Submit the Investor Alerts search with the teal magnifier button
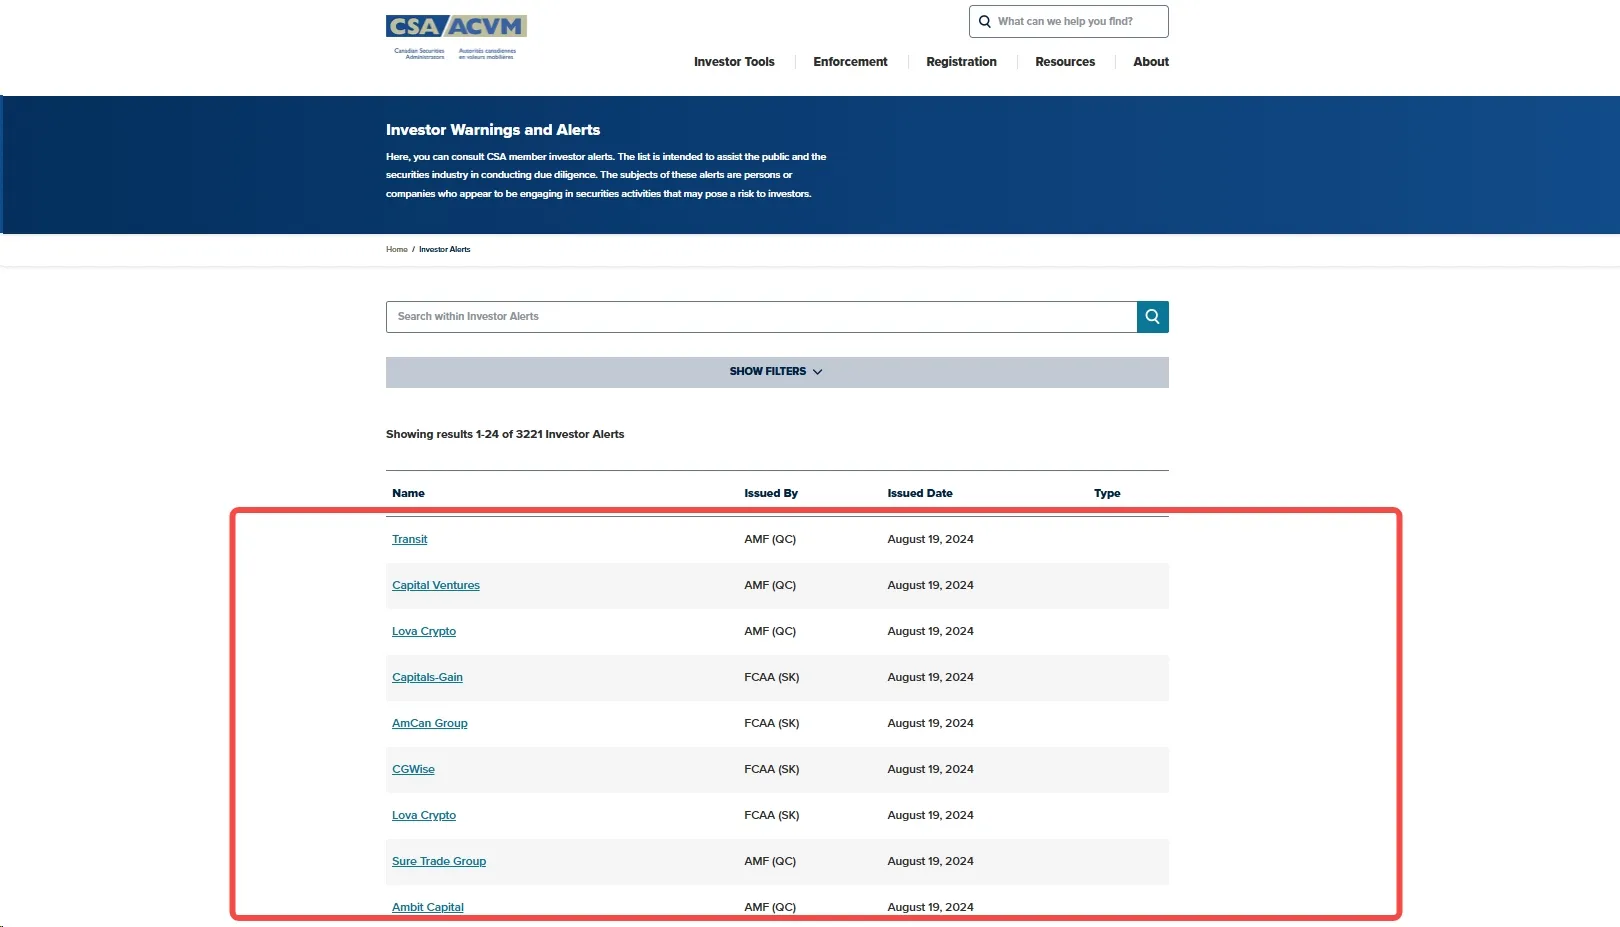The width and height of the screenshot is (1620, 927). (1152, 317)
